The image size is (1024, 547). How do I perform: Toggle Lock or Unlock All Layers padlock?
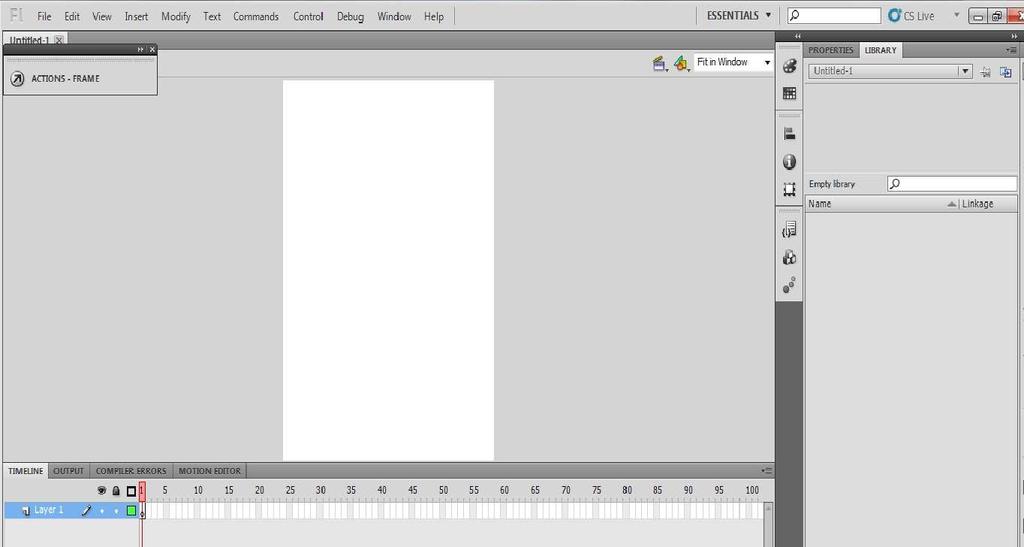tap(116, 491)
